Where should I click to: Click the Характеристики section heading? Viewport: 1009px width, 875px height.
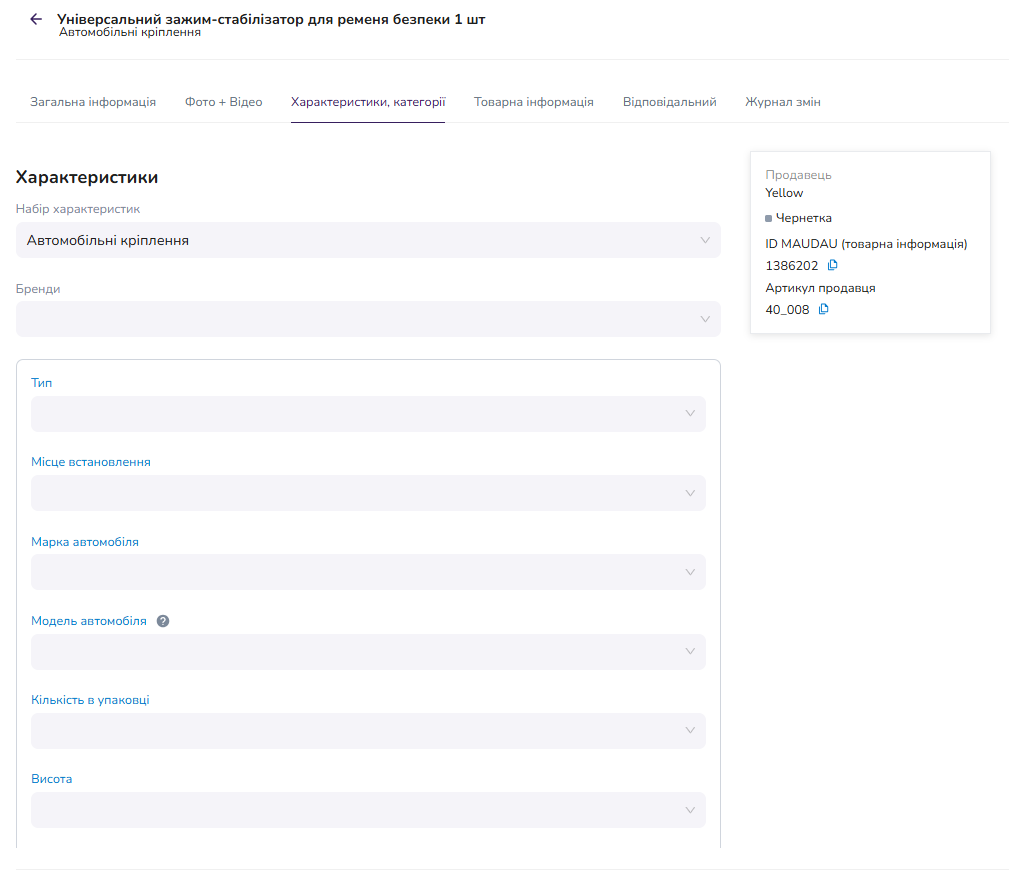[87, 177]
